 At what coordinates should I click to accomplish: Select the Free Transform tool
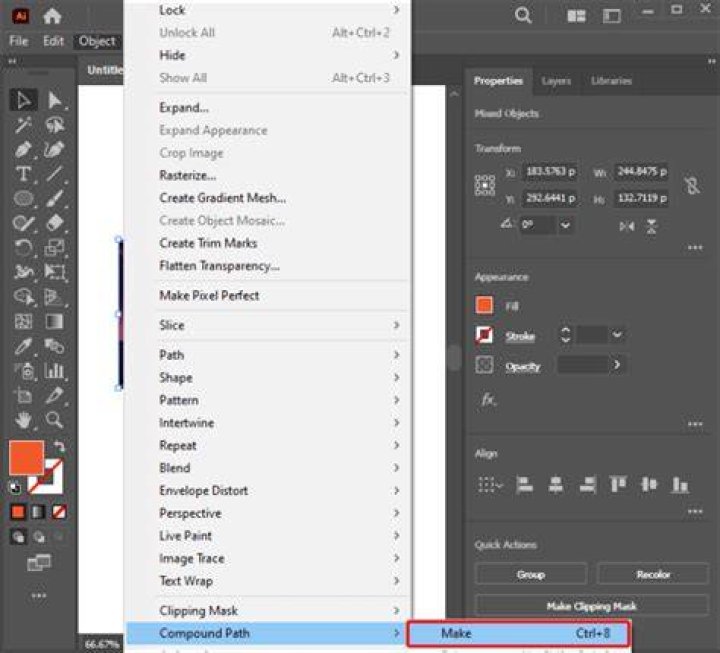(x=55, y=272)
